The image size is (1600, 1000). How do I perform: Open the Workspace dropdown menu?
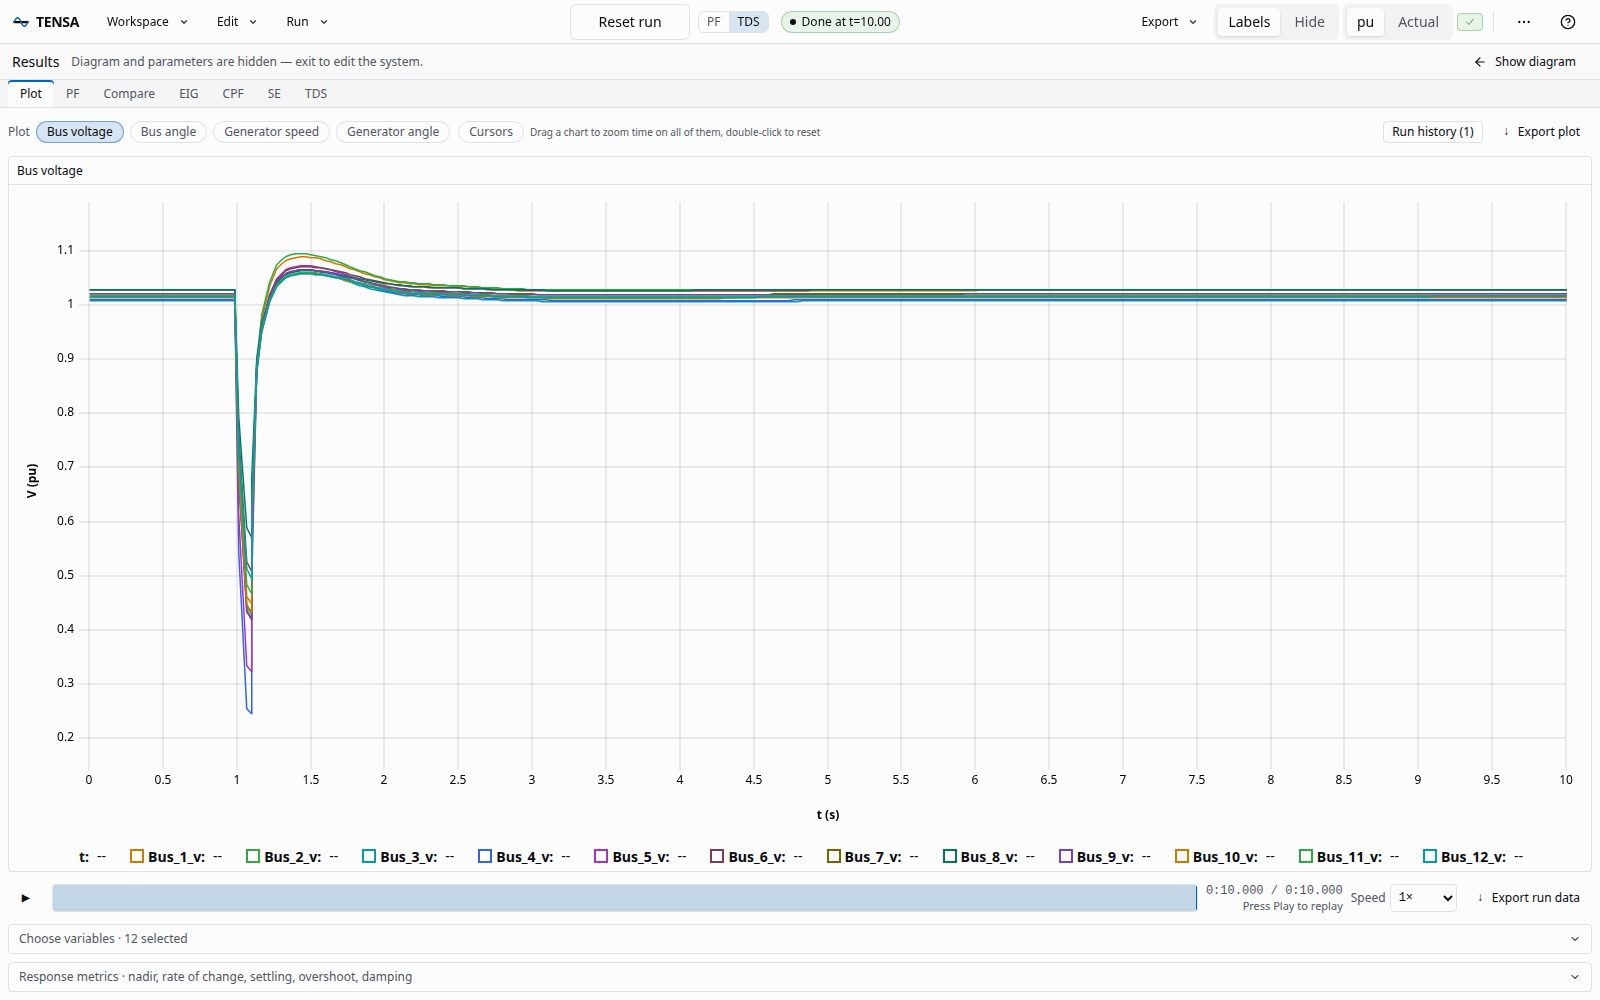point(147,22)
